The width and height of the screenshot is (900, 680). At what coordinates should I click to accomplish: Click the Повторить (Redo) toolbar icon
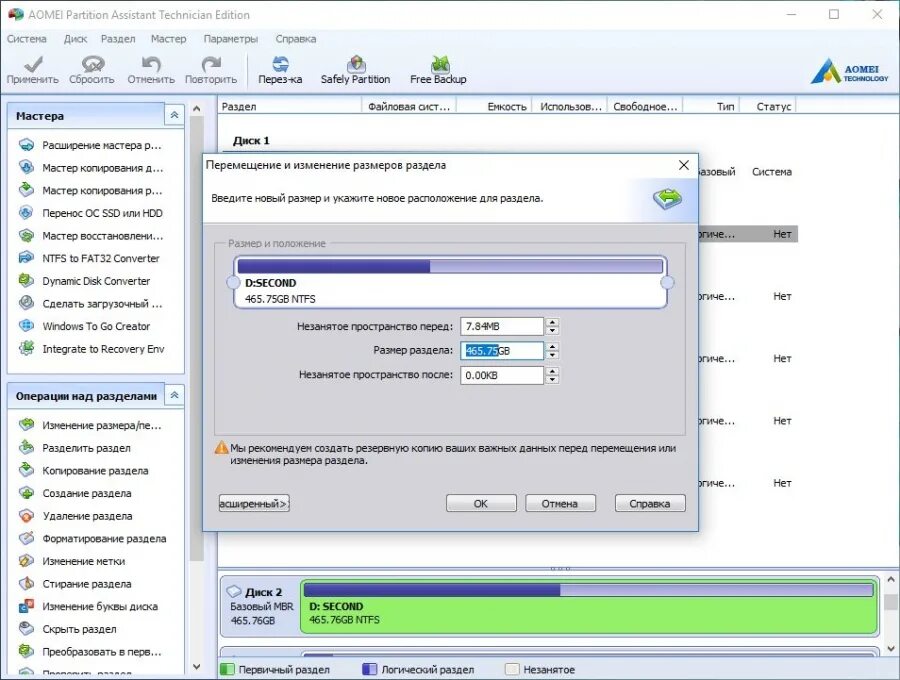[211, 70]
